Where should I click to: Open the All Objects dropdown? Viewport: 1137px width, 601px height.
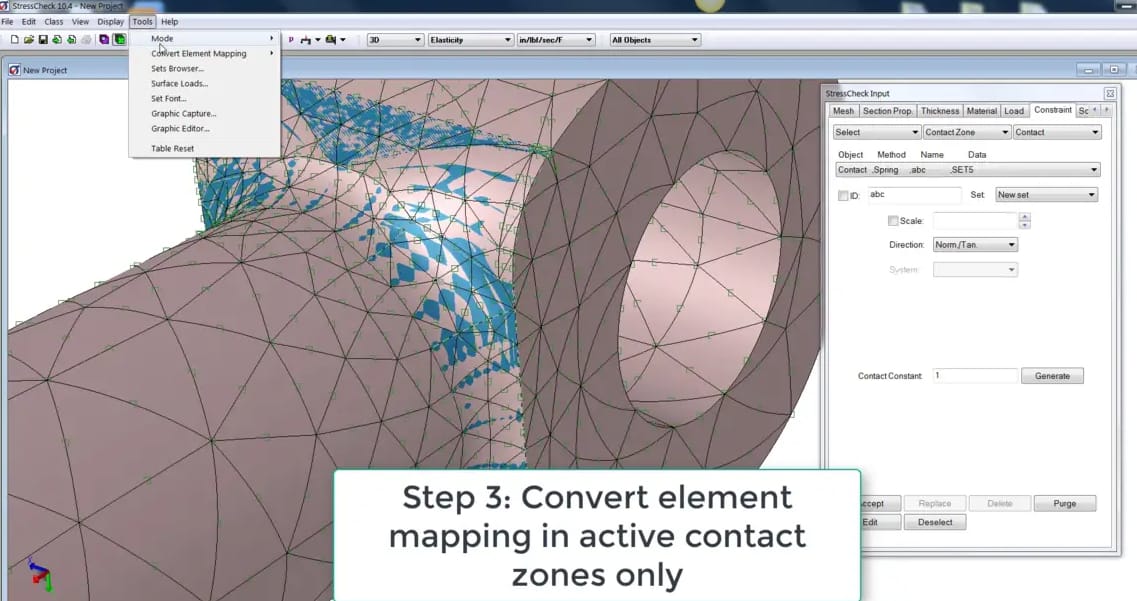[x=654, y=39]
